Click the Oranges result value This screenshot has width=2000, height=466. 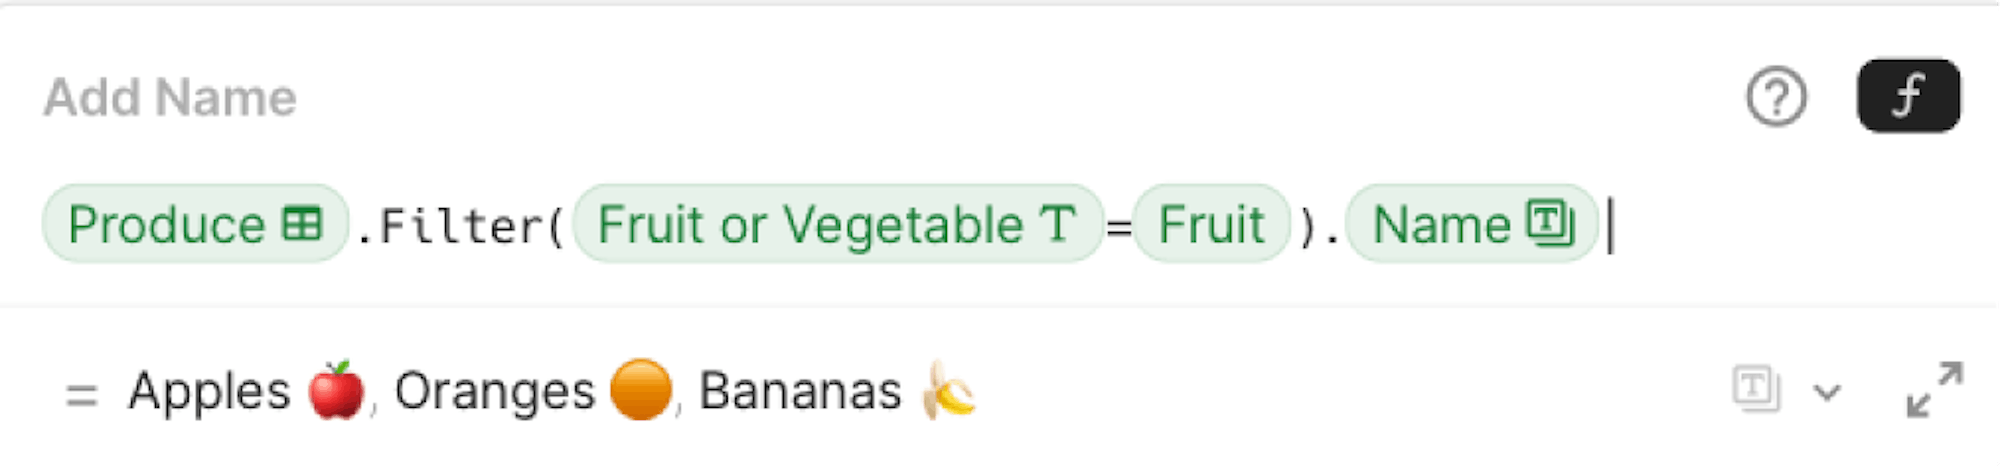point(494,391)
